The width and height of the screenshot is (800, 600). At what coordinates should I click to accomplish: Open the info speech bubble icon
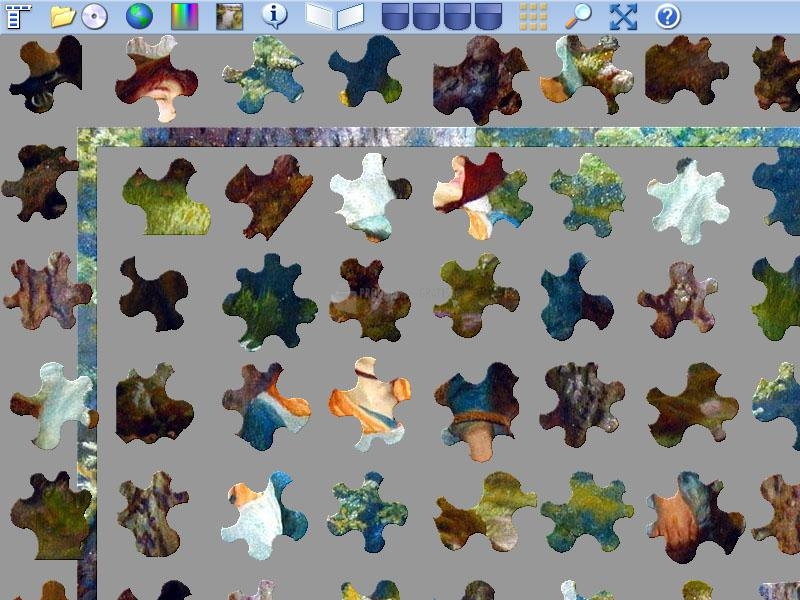point(274,16)
